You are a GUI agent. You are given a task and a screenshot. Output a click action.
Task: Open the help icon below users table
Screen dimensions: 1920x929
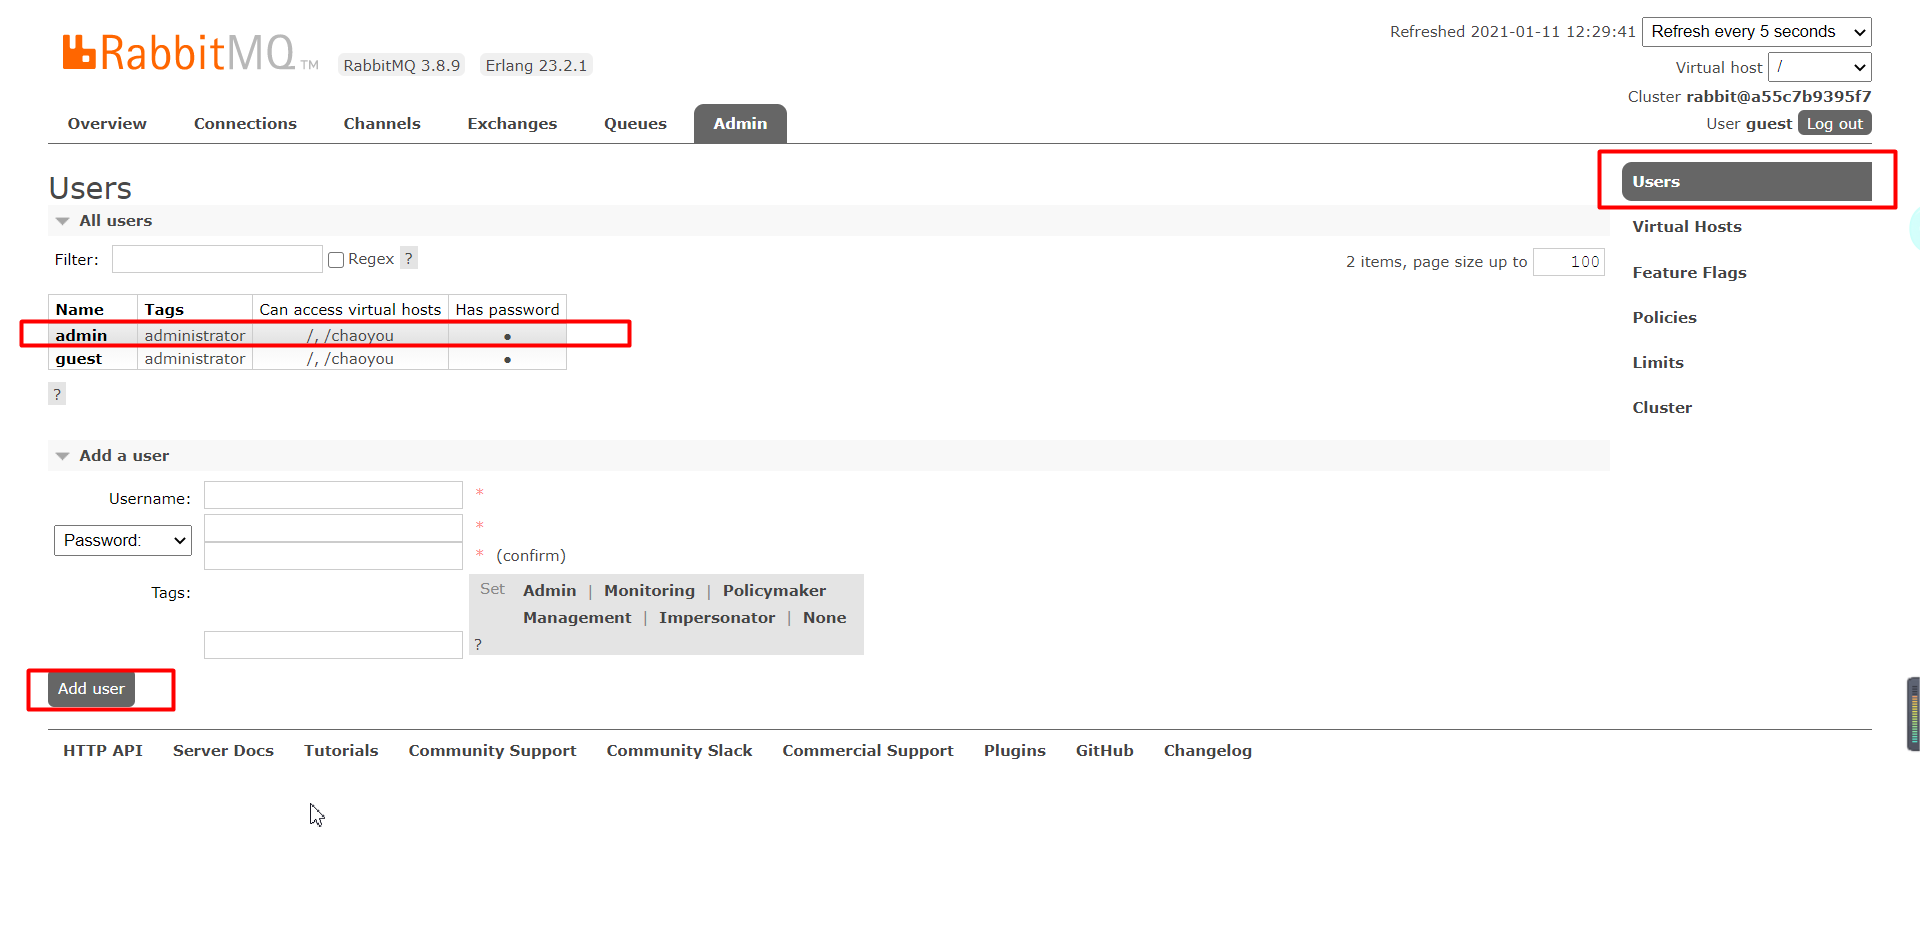pos(57,394)
